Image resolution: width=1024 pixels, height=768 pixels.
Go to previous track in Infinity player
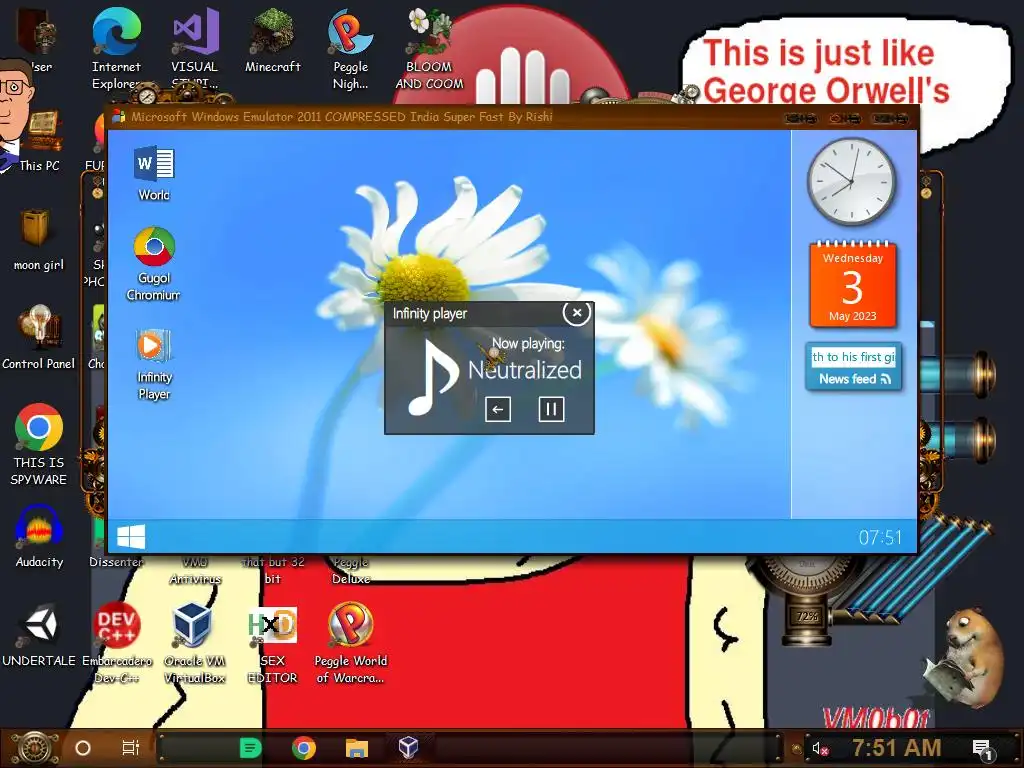pyautogui.click(x=498, y=409)
